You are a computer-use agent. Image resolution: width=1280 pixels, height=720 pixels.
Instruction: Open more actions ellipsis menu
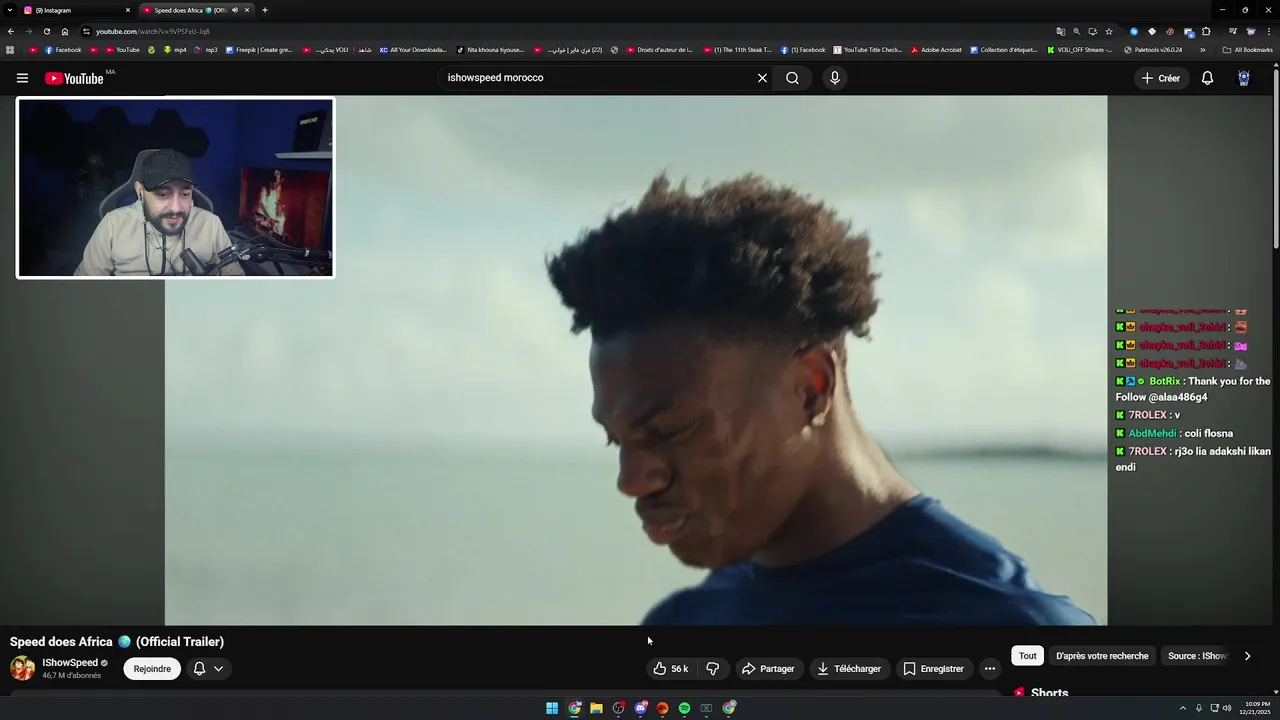(989, 669)
